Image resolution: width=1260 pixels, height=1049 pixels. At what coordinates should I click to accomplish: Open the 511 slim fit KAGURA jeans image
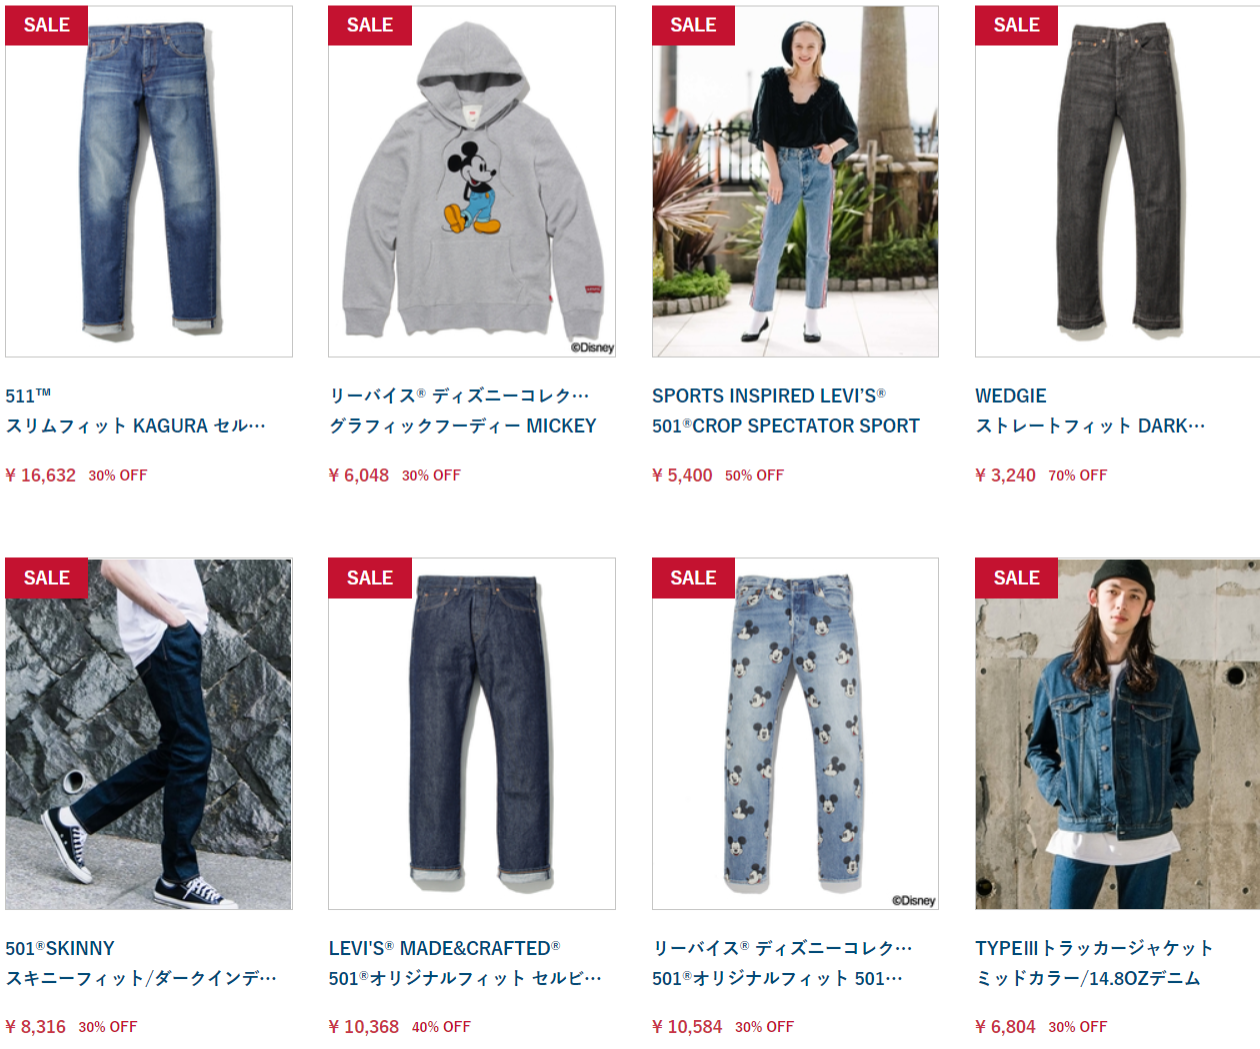click(x=149, y=181)
